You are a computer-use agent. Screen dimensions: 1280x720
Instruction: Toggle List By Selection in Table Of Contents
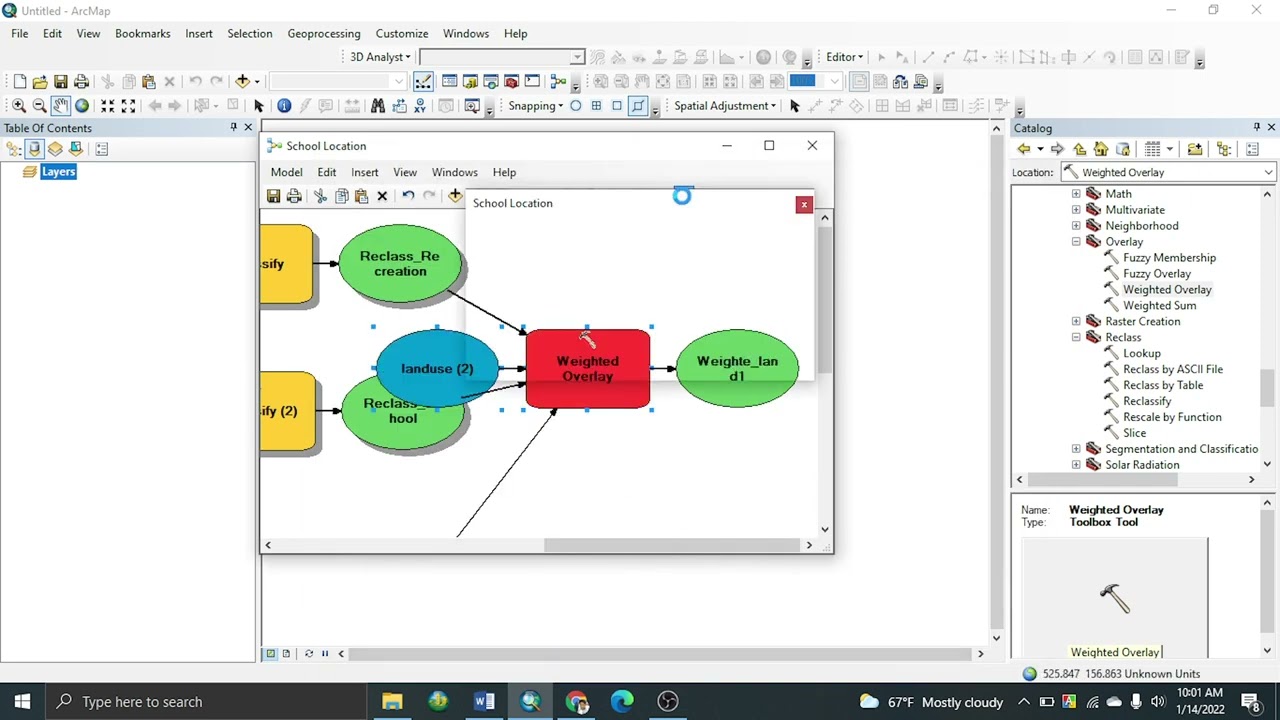pyautogui.click(x=76, y=149)
